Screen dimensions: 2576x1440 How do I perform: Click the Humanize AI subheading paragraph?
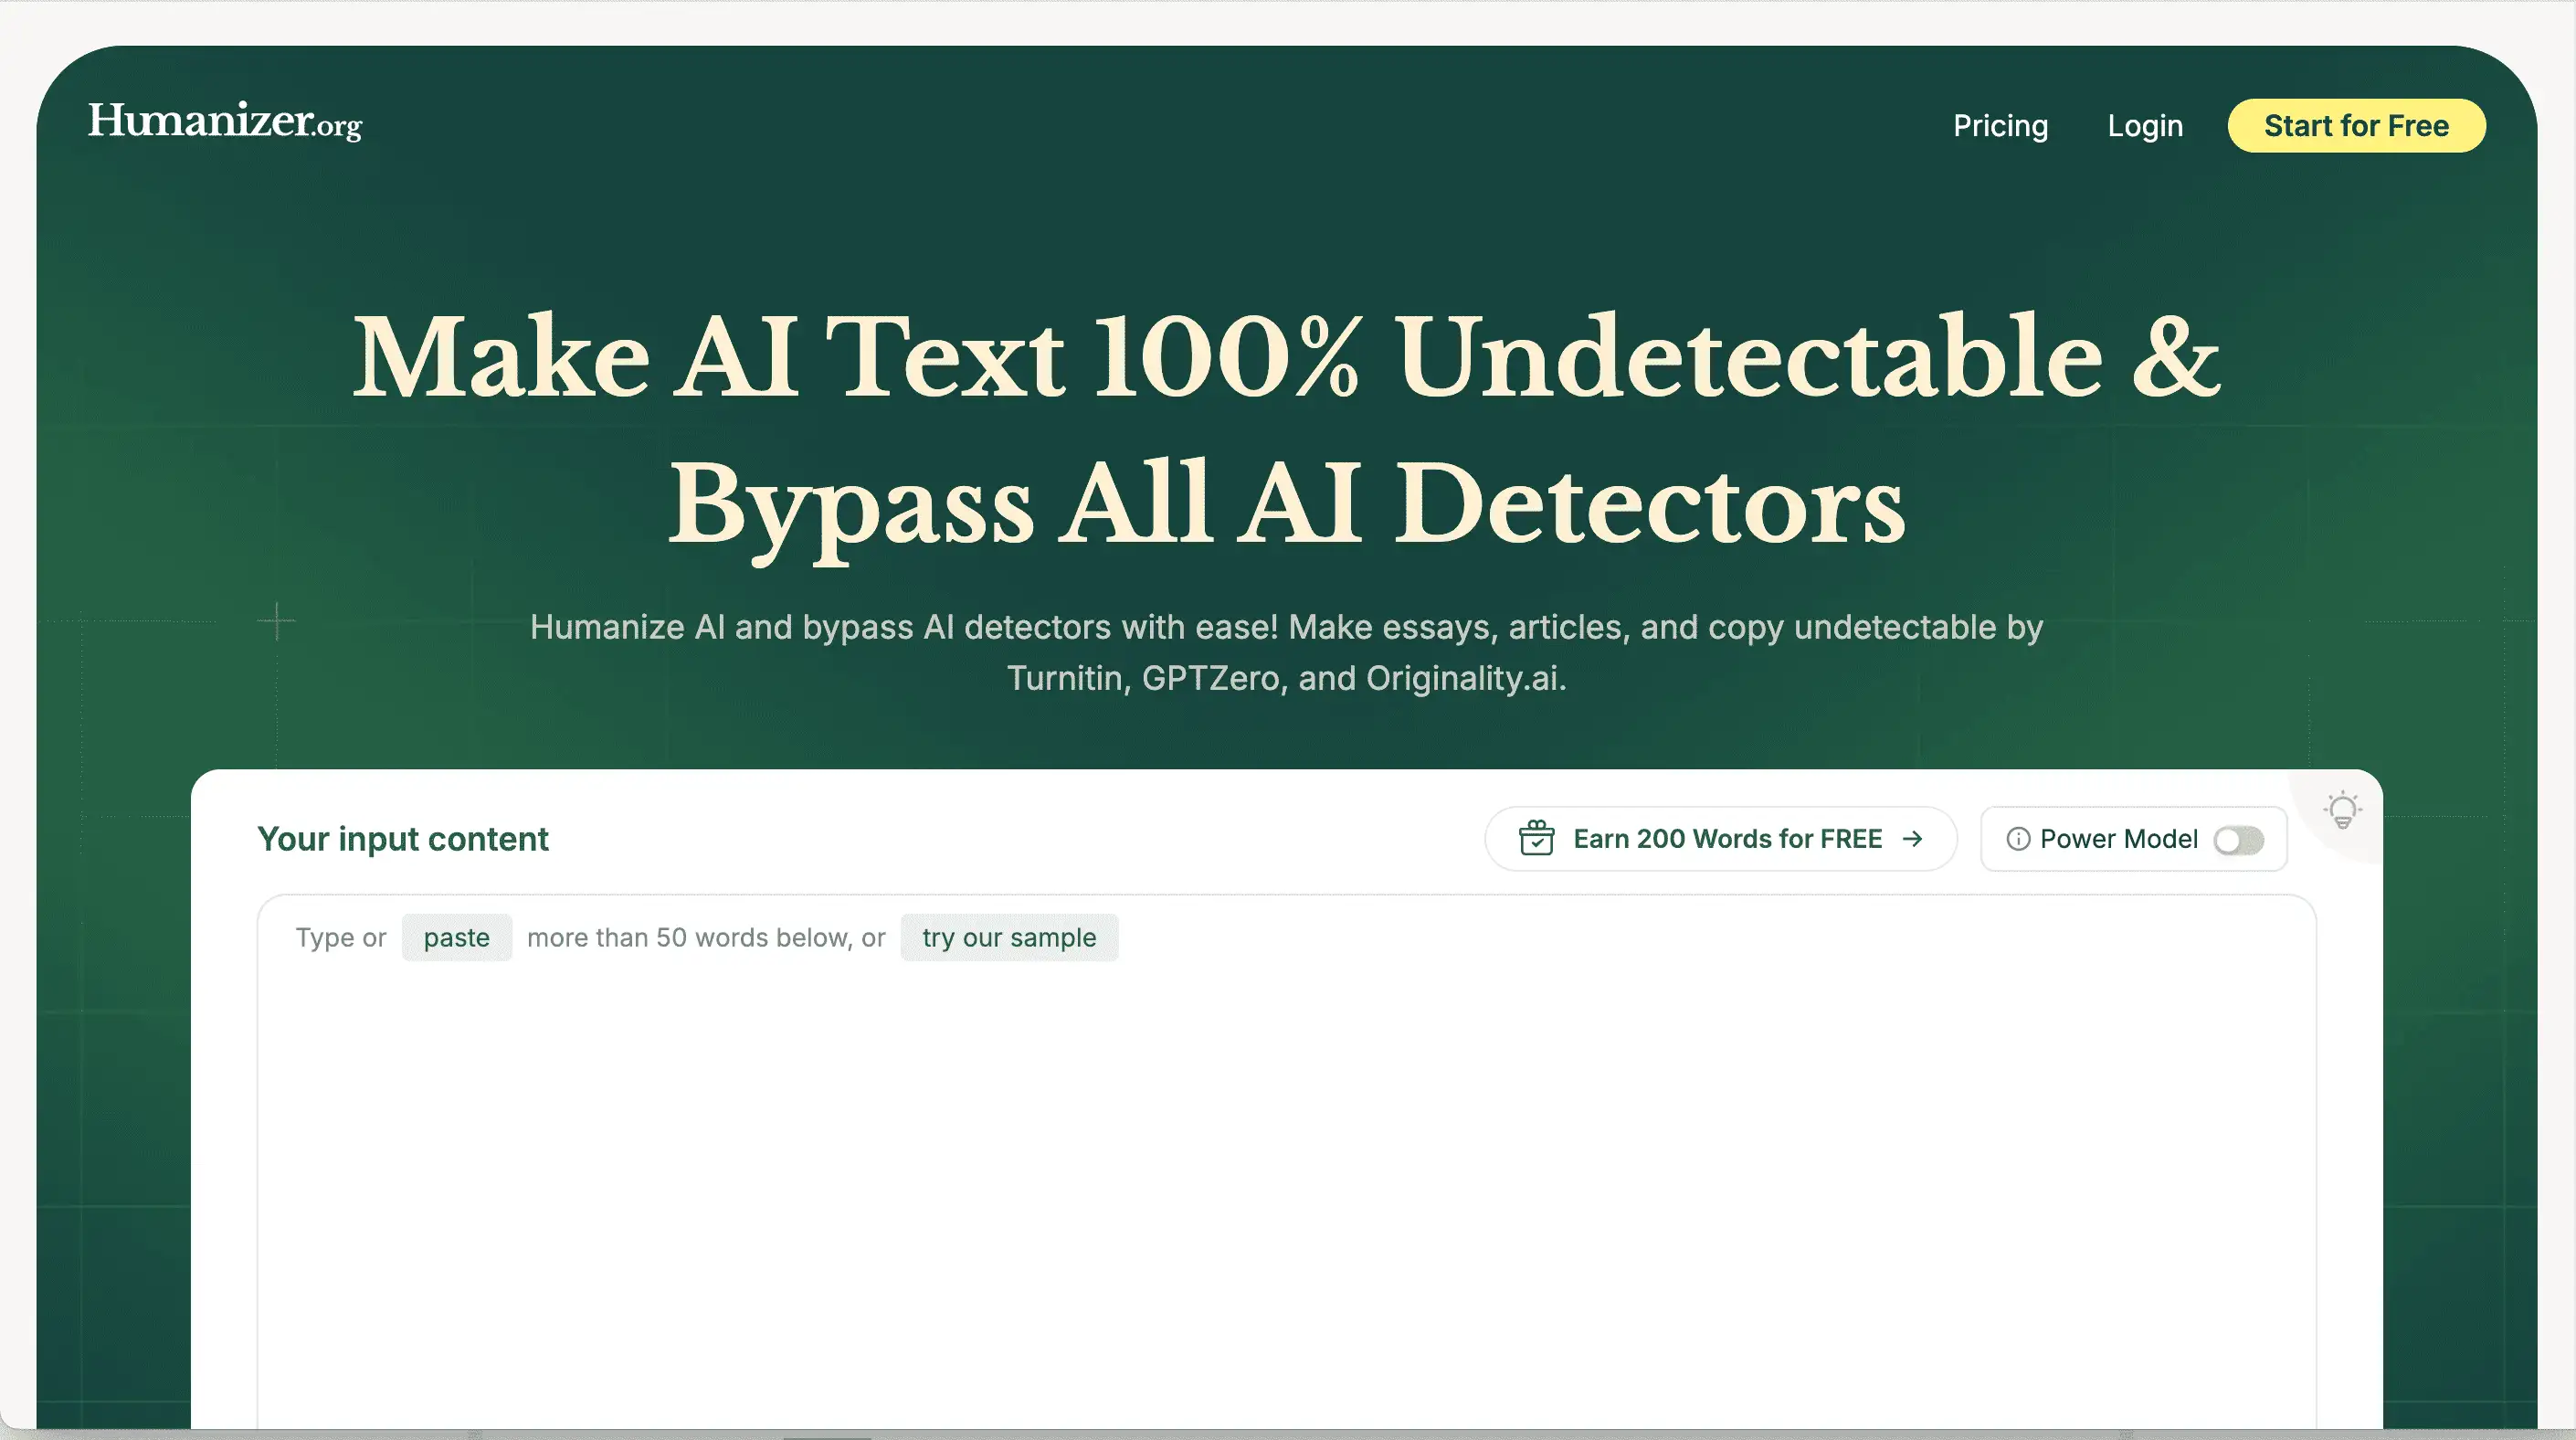1286,652
